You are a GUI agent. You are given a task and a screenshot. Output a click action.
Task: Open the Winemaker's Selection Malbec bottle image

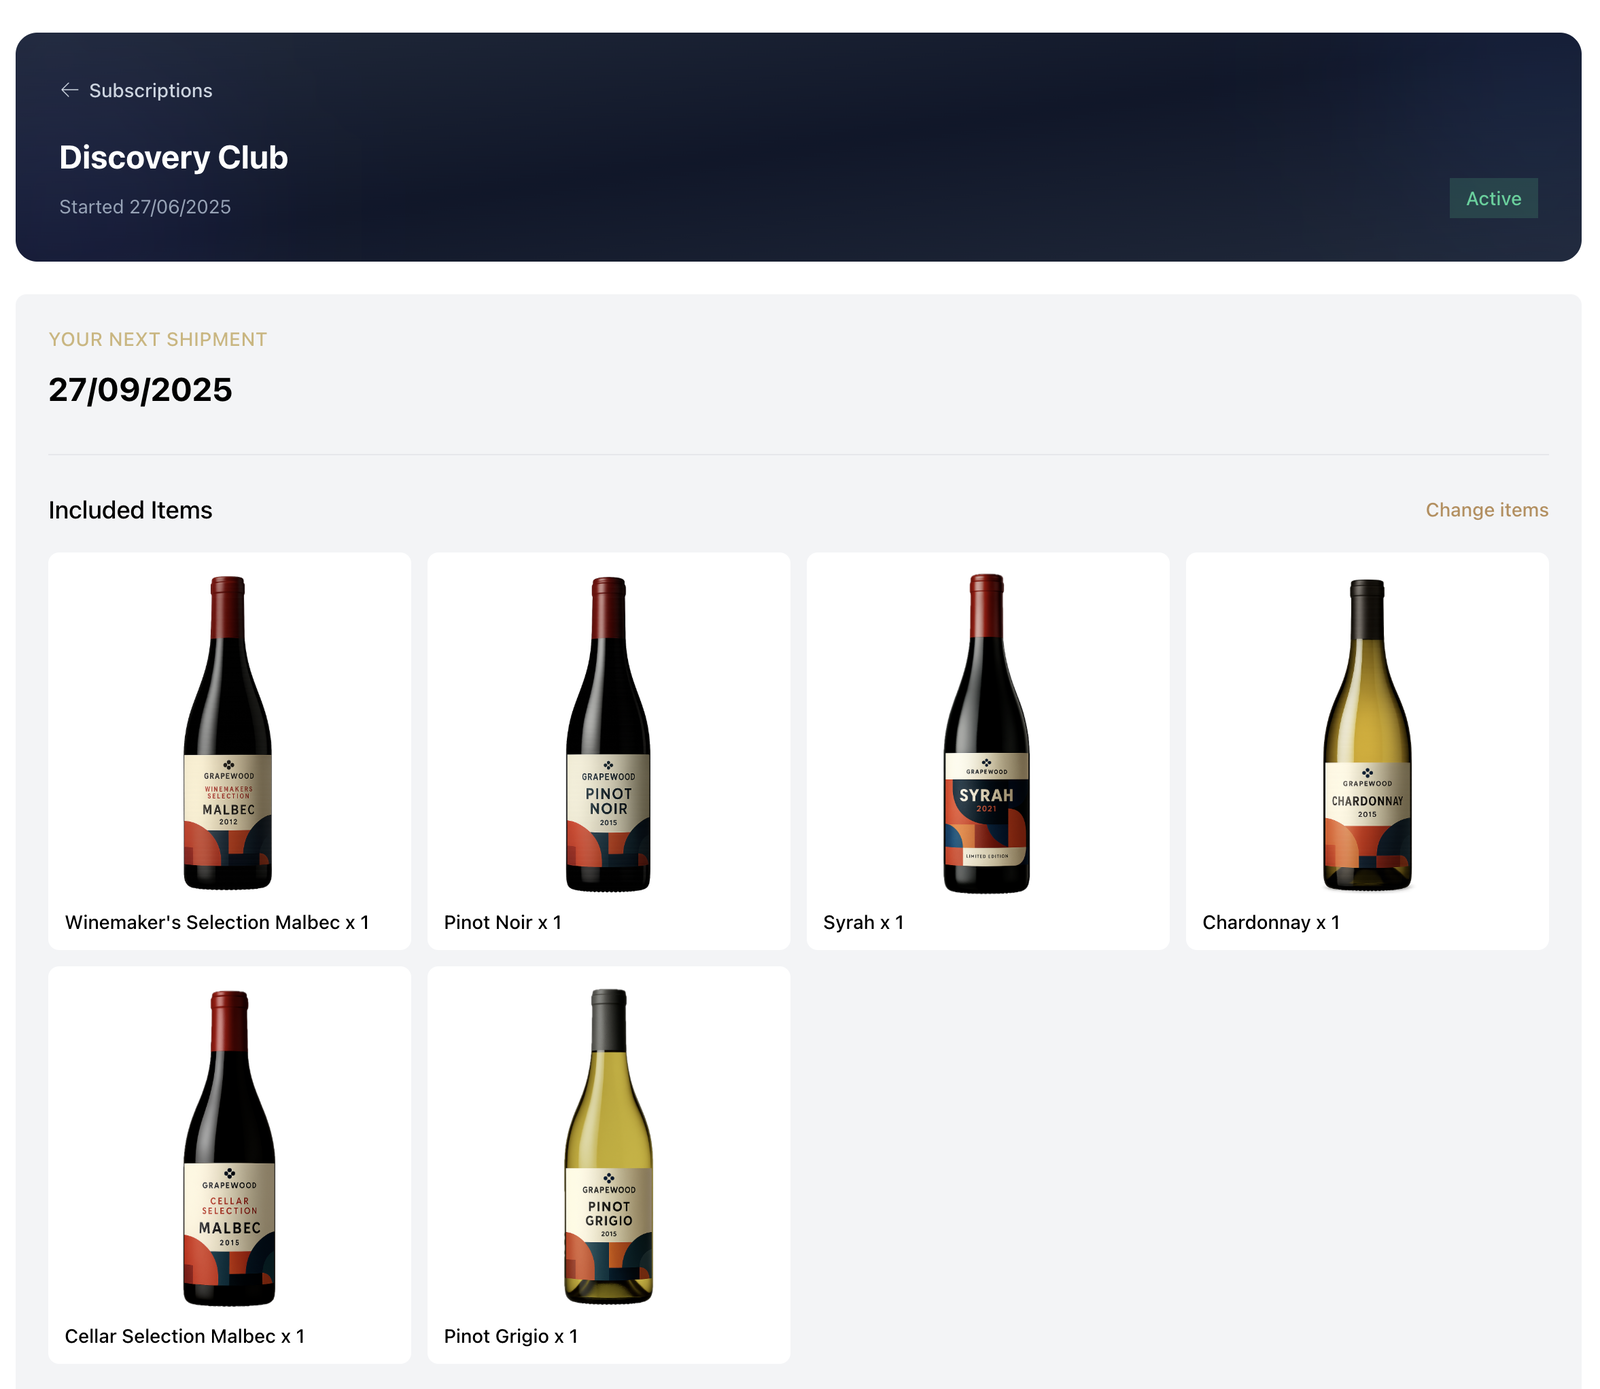[x=228, y=732]
